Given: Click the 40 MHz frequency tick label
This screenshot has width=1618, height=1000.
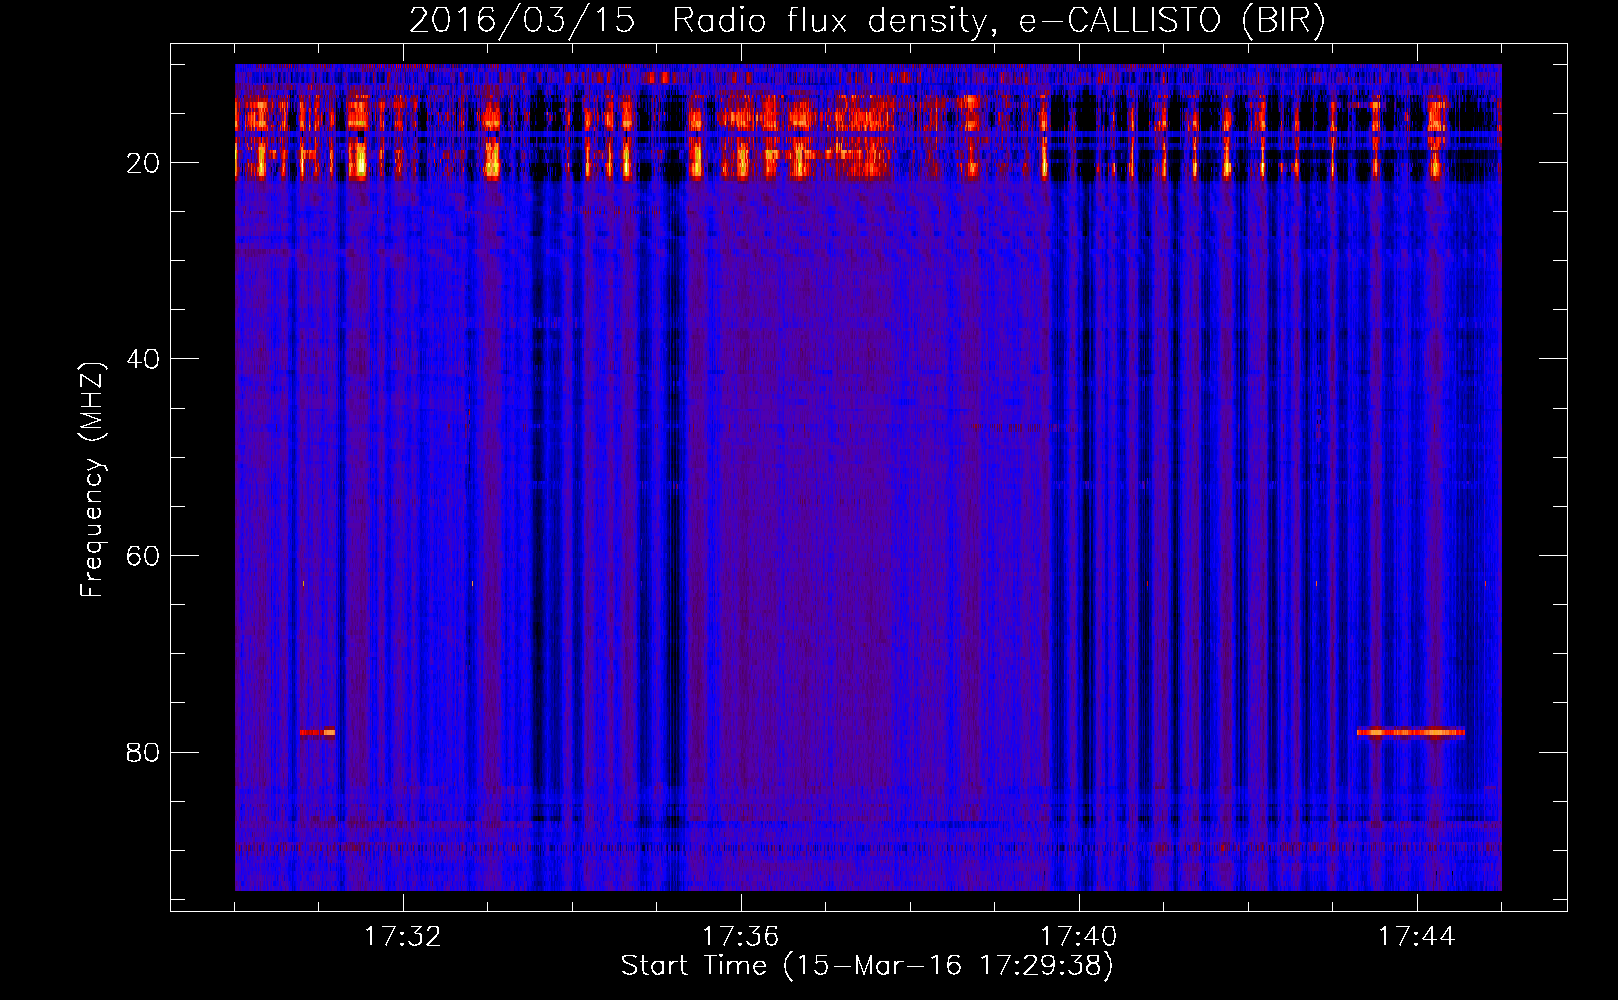Looking at the screenshot, I should [143, 359].
